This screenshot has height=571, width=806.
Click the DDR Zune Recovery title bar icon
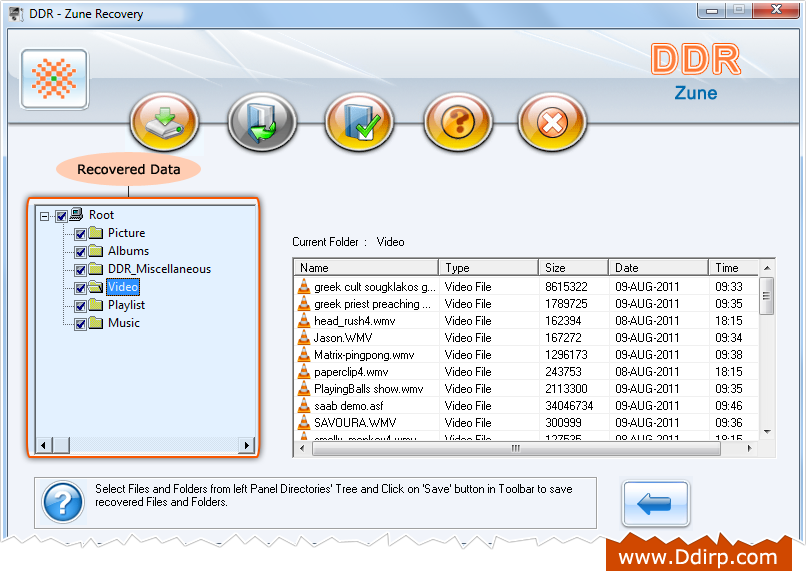(x=16, y=14)
